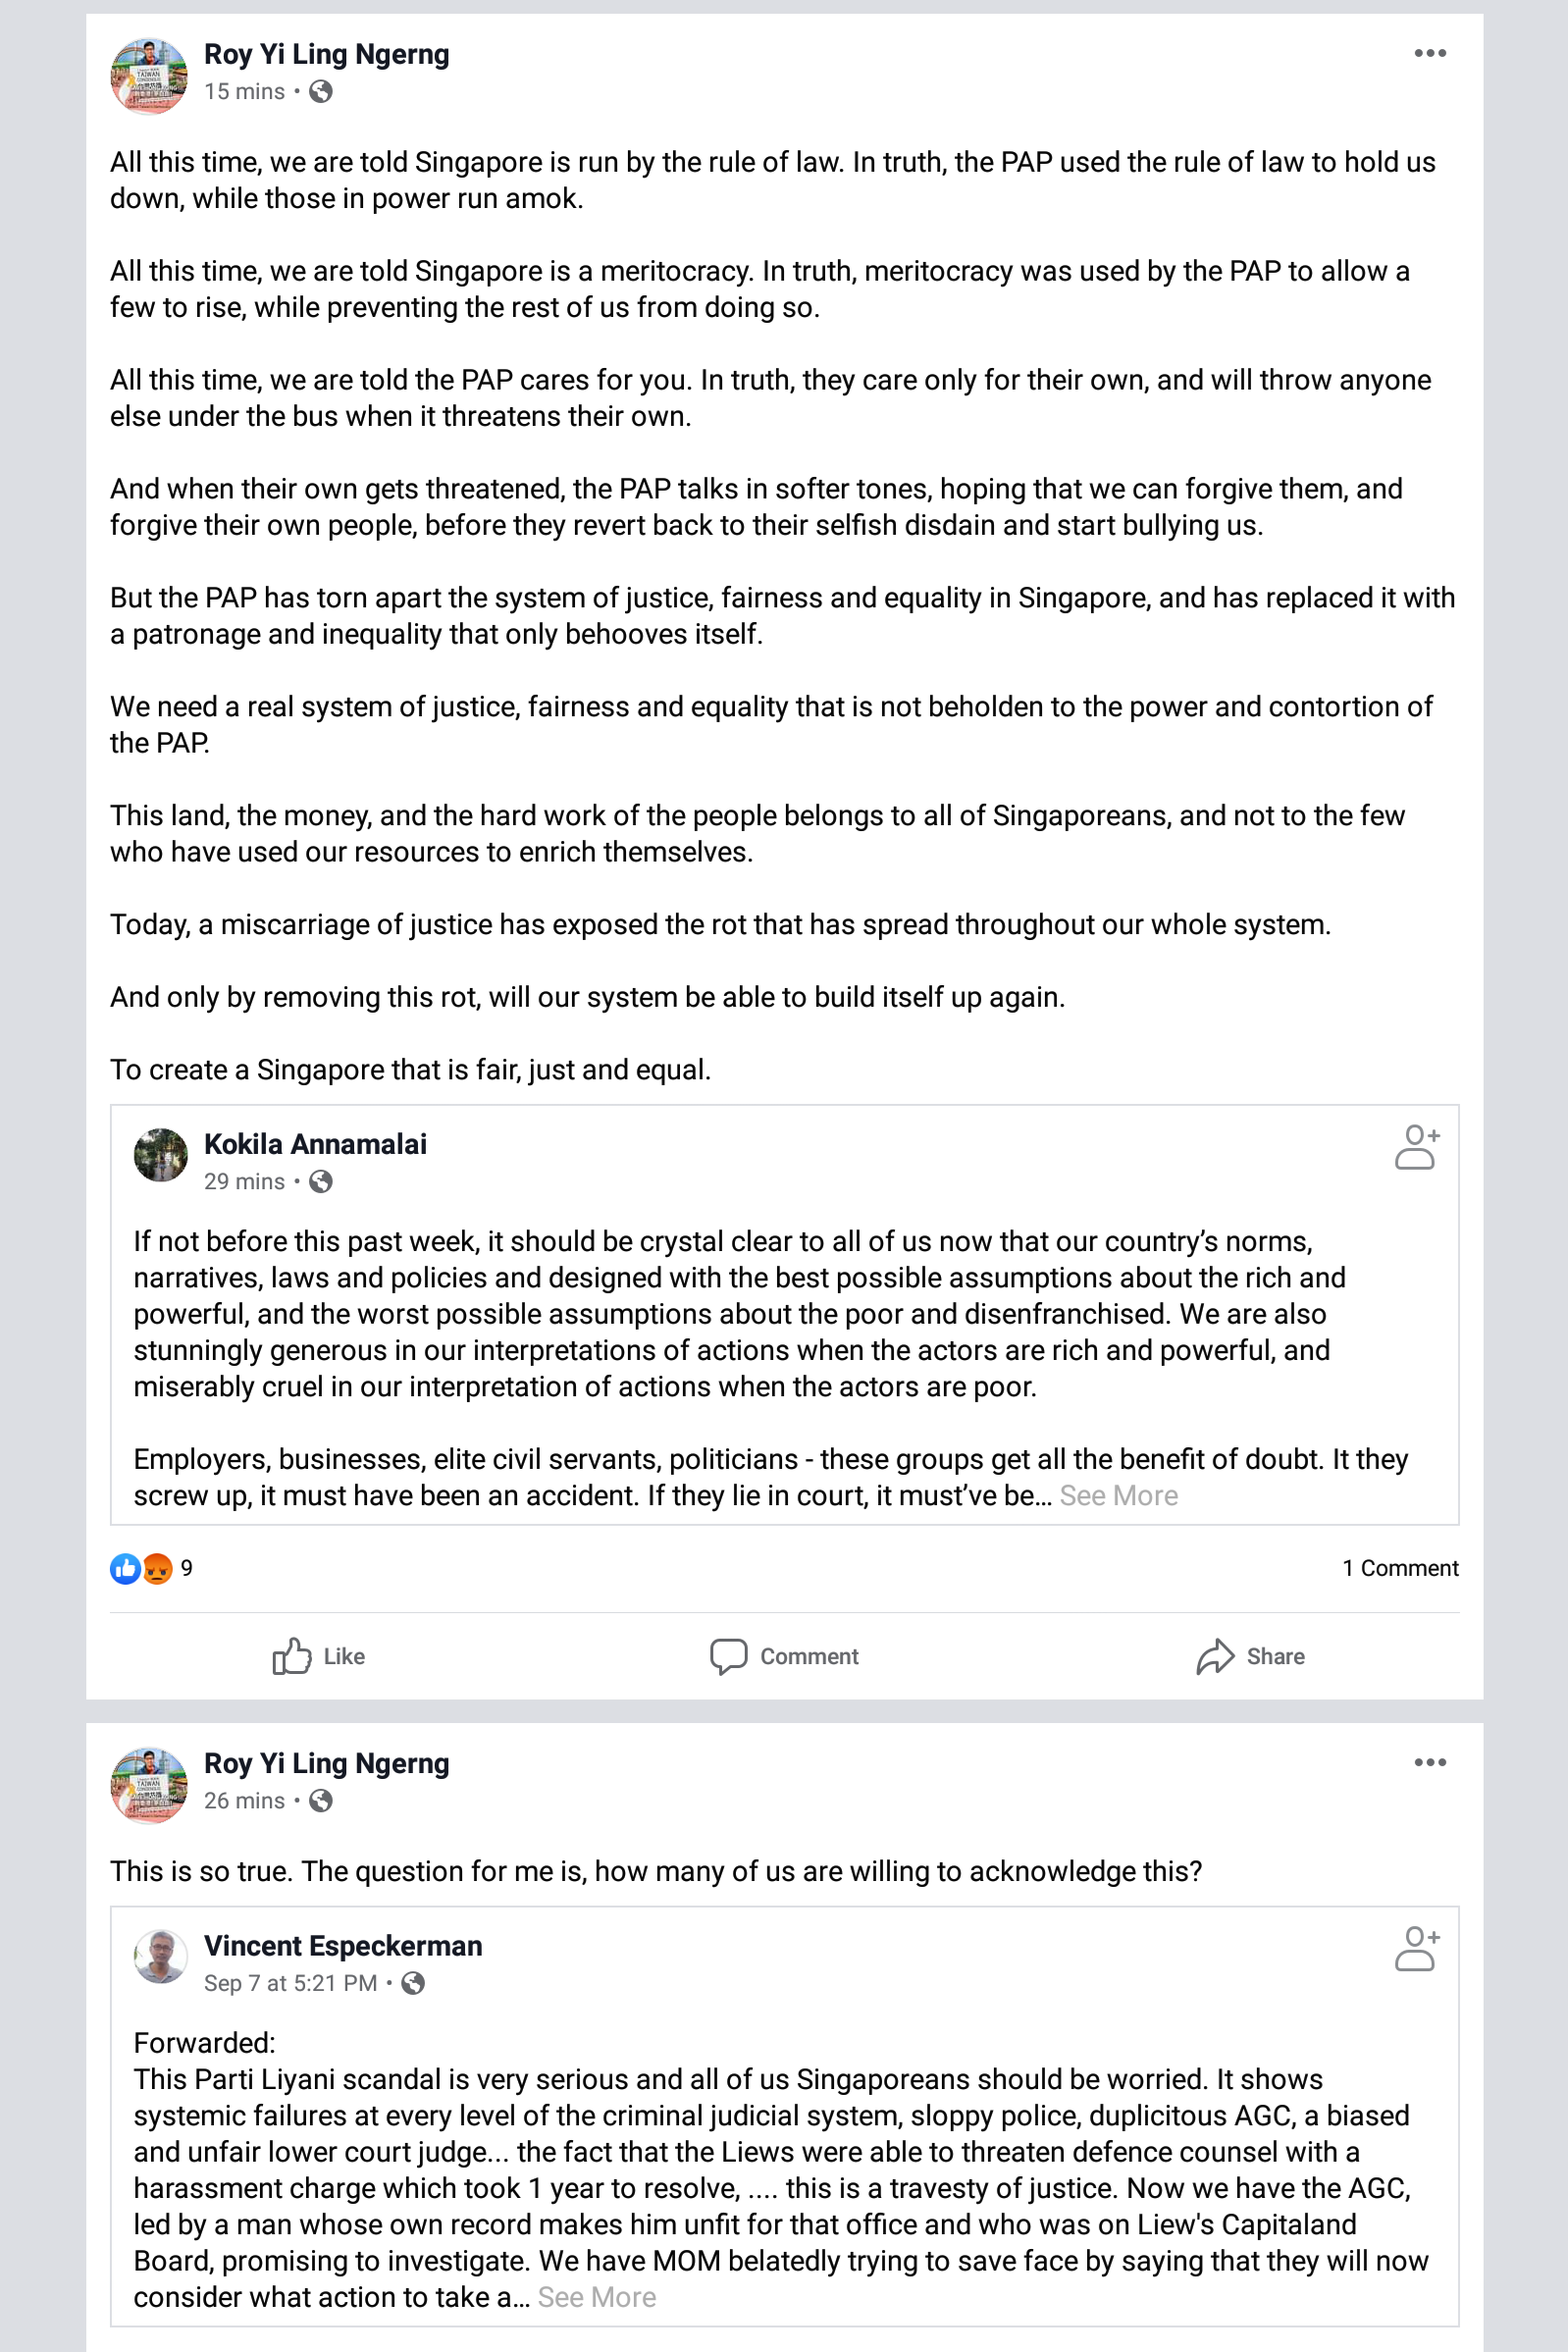Click globe privacy icon on 26 mins post

click(321, 1801)
